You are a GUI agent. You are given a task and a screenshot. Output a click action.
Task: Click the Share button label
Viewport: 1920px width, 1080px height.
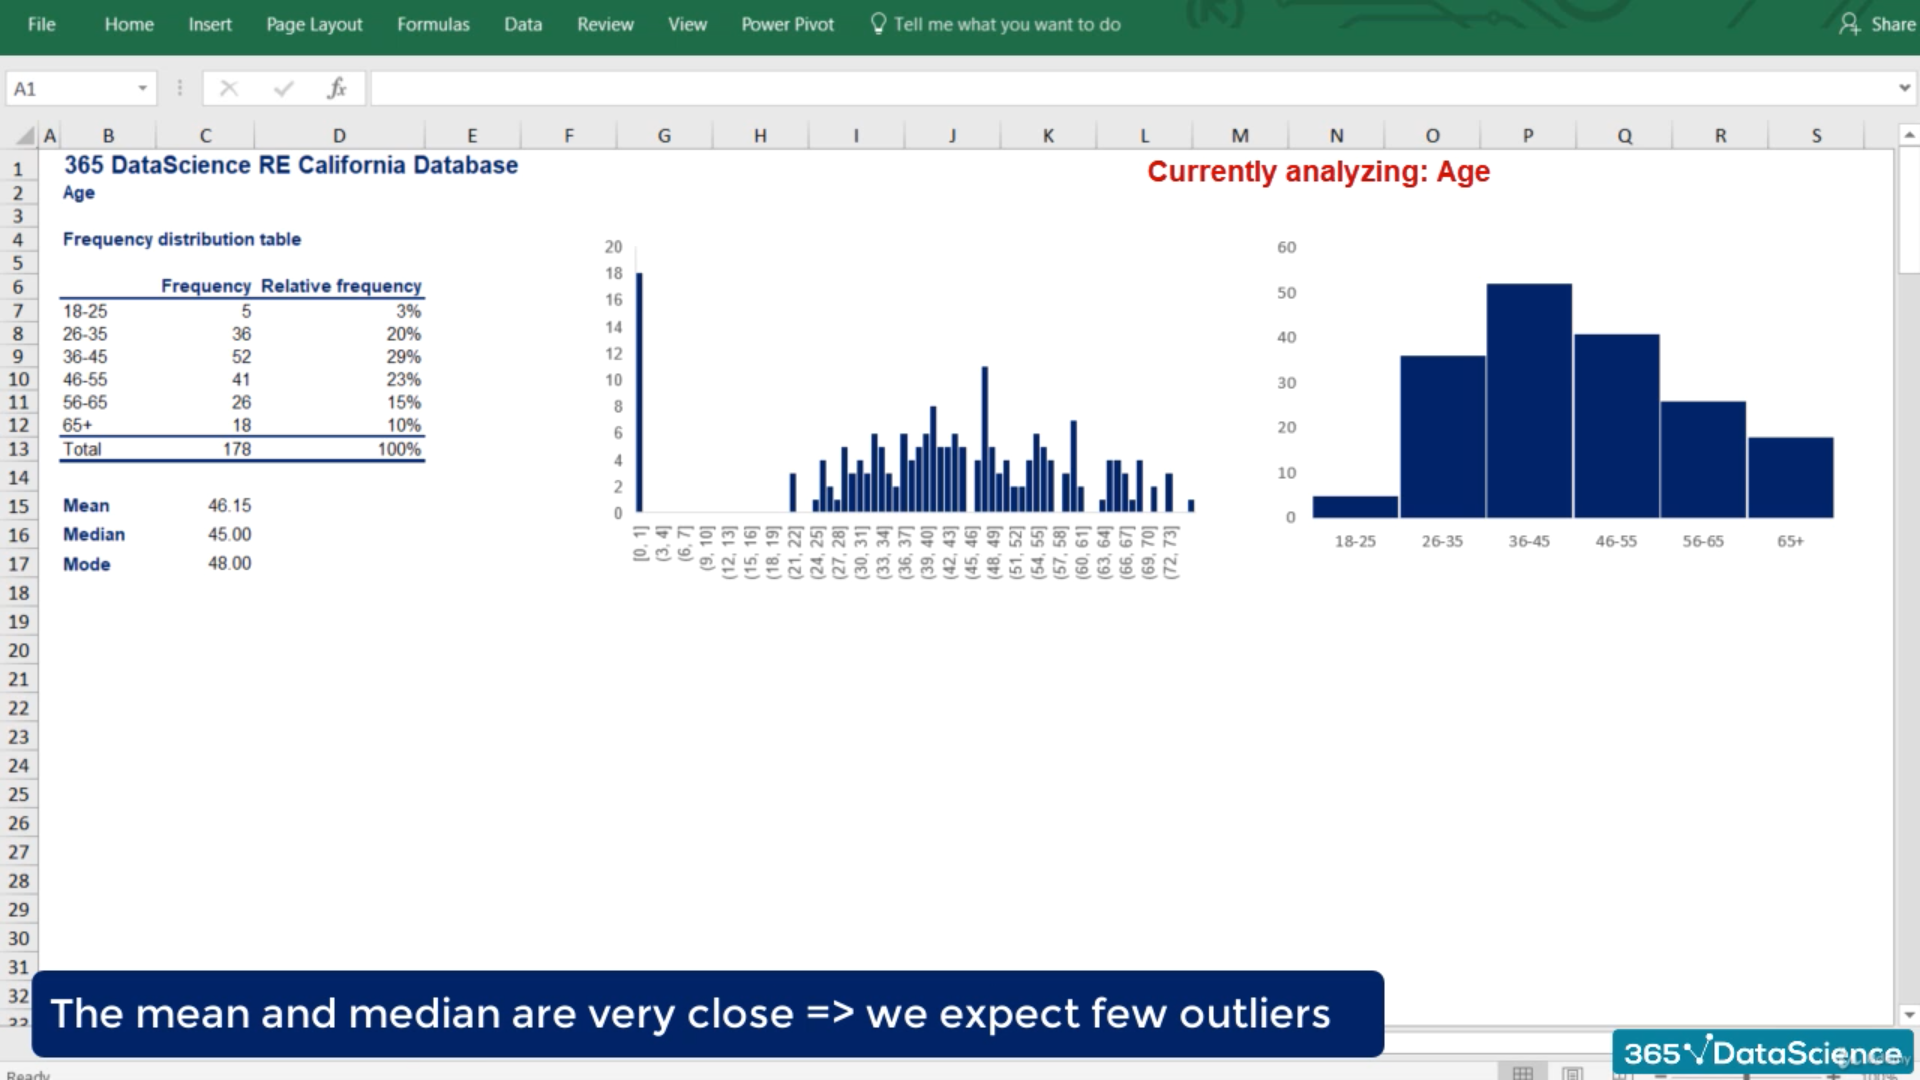(1892, 24)
